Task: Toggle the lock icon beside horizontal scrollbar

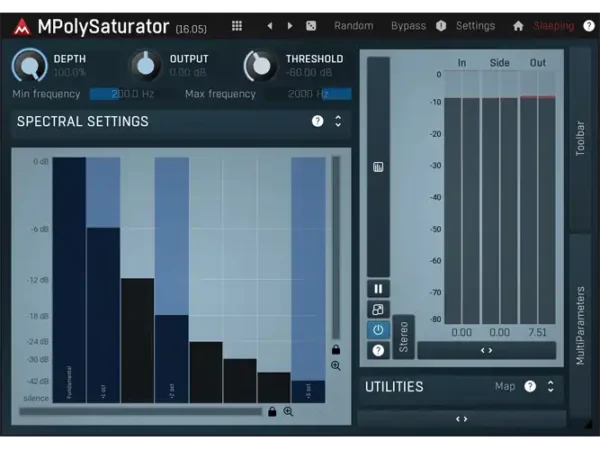Action: click(x=272, y=412)
